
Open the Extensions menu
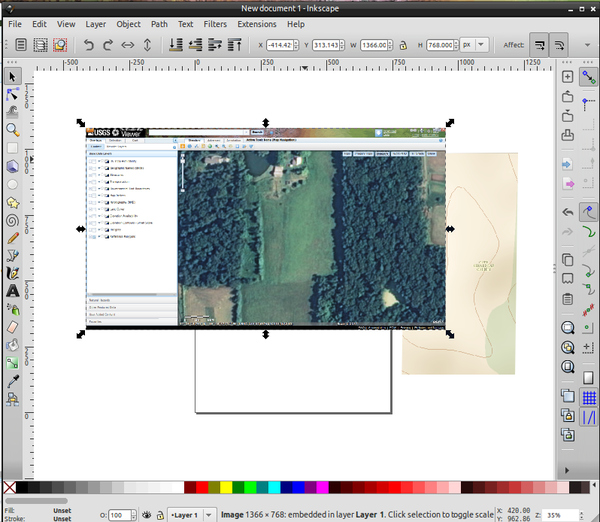pos(256,23)
